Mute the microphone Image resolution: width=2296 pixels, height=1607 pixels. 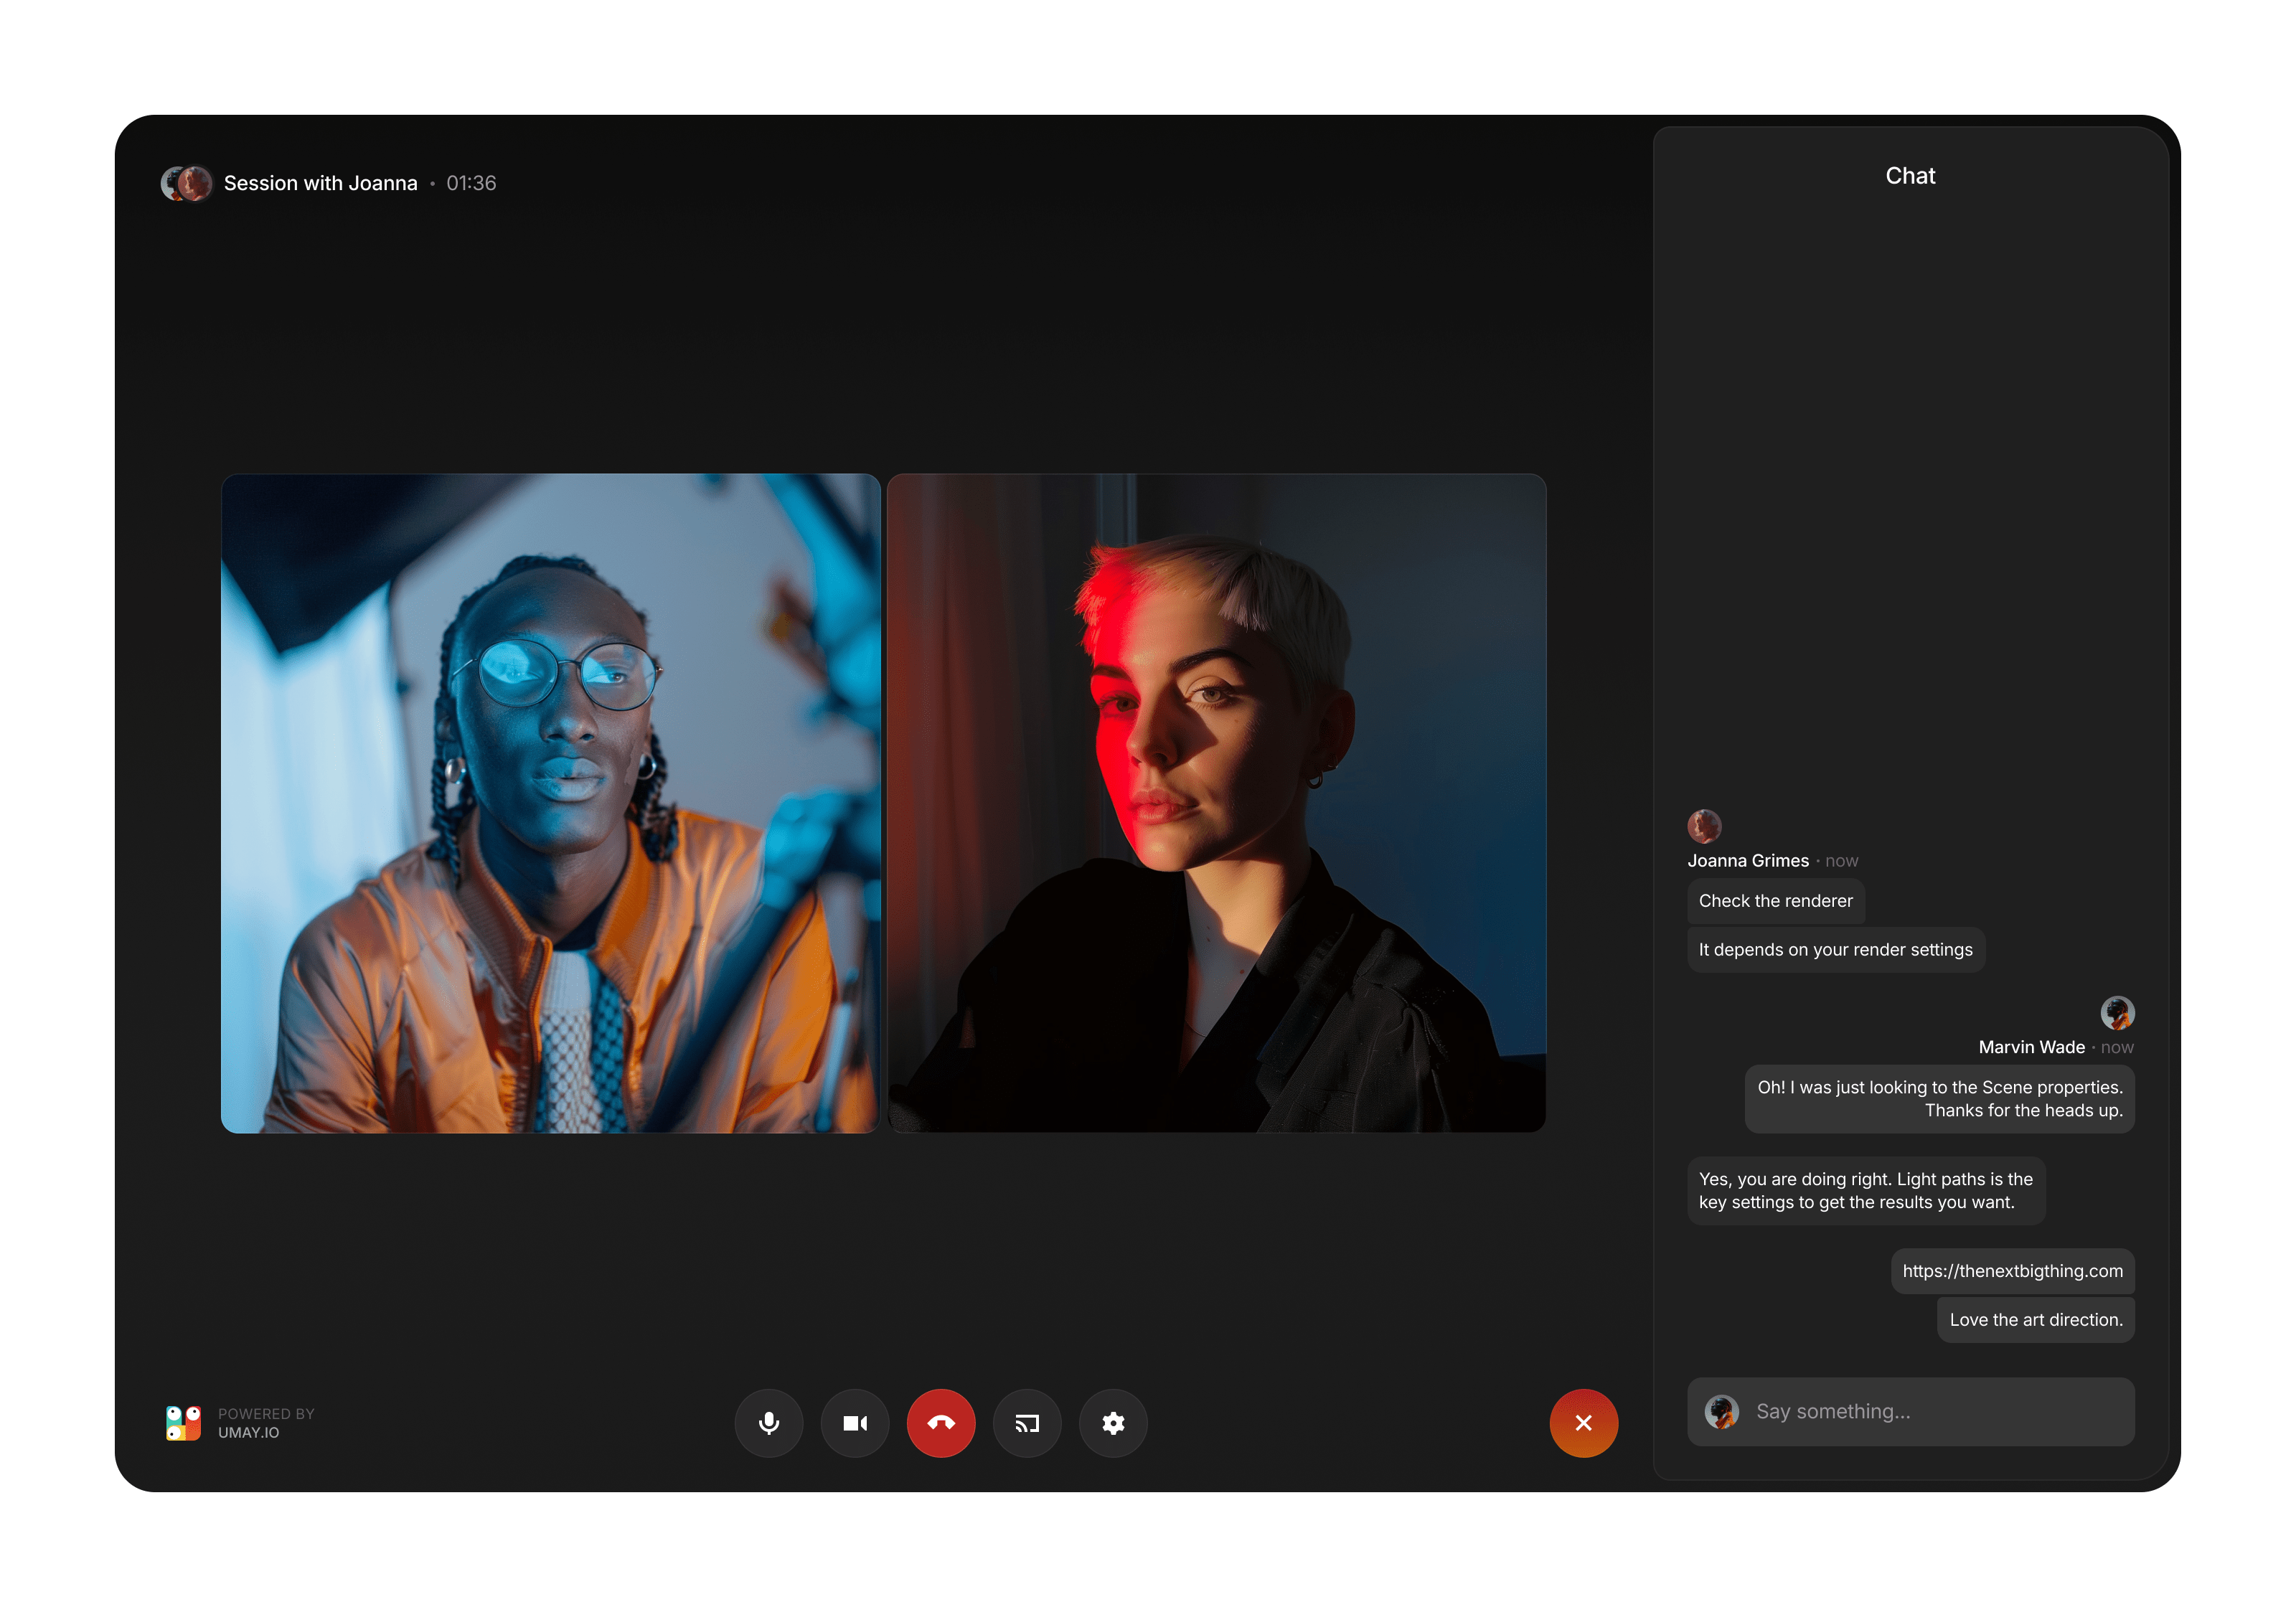[768, 1422]
